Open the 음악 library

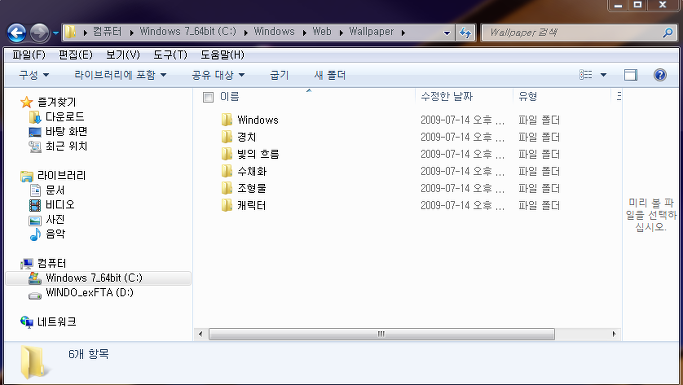click(x=47, y=234)
